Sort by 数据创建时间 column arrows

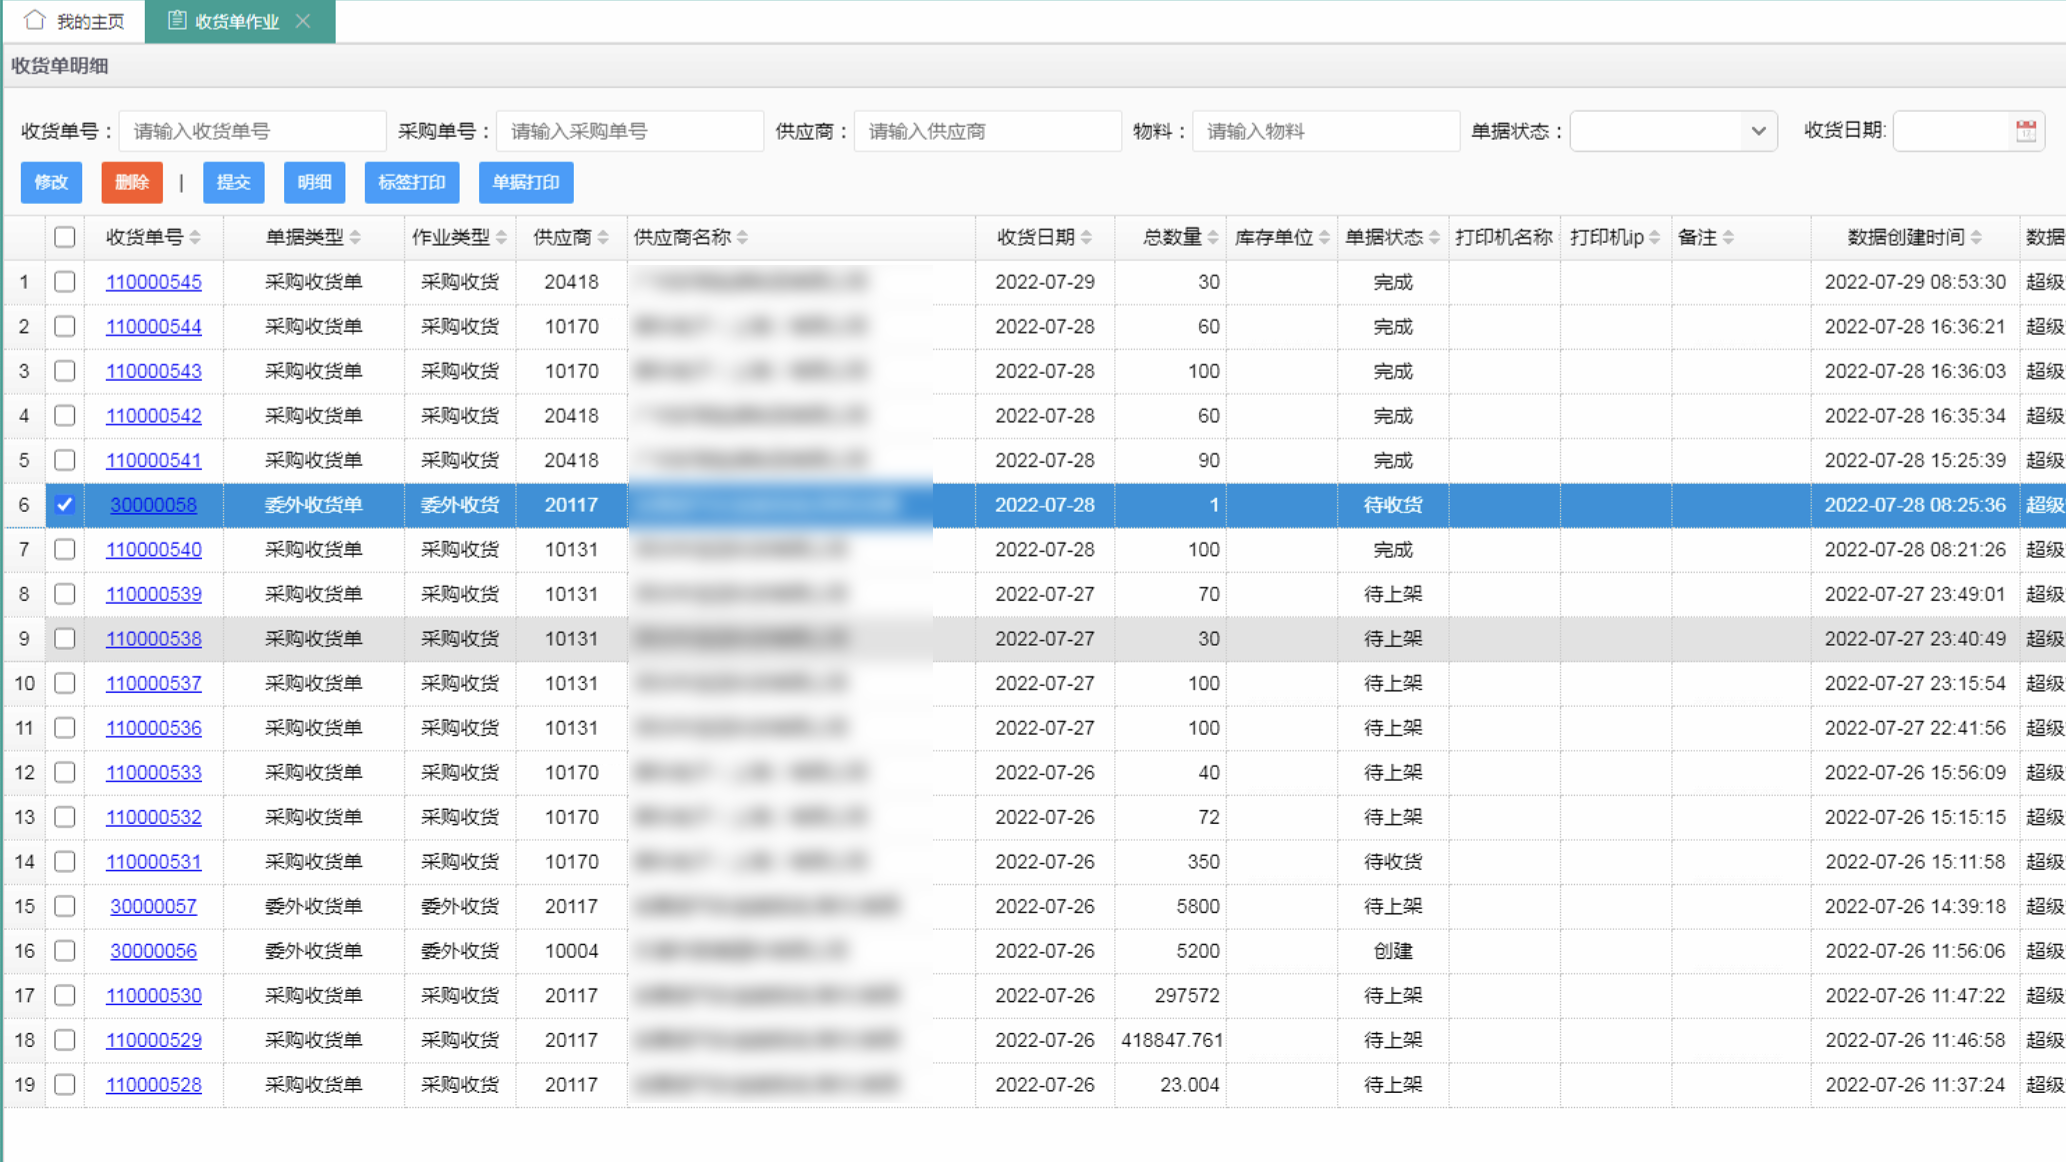1976,238
